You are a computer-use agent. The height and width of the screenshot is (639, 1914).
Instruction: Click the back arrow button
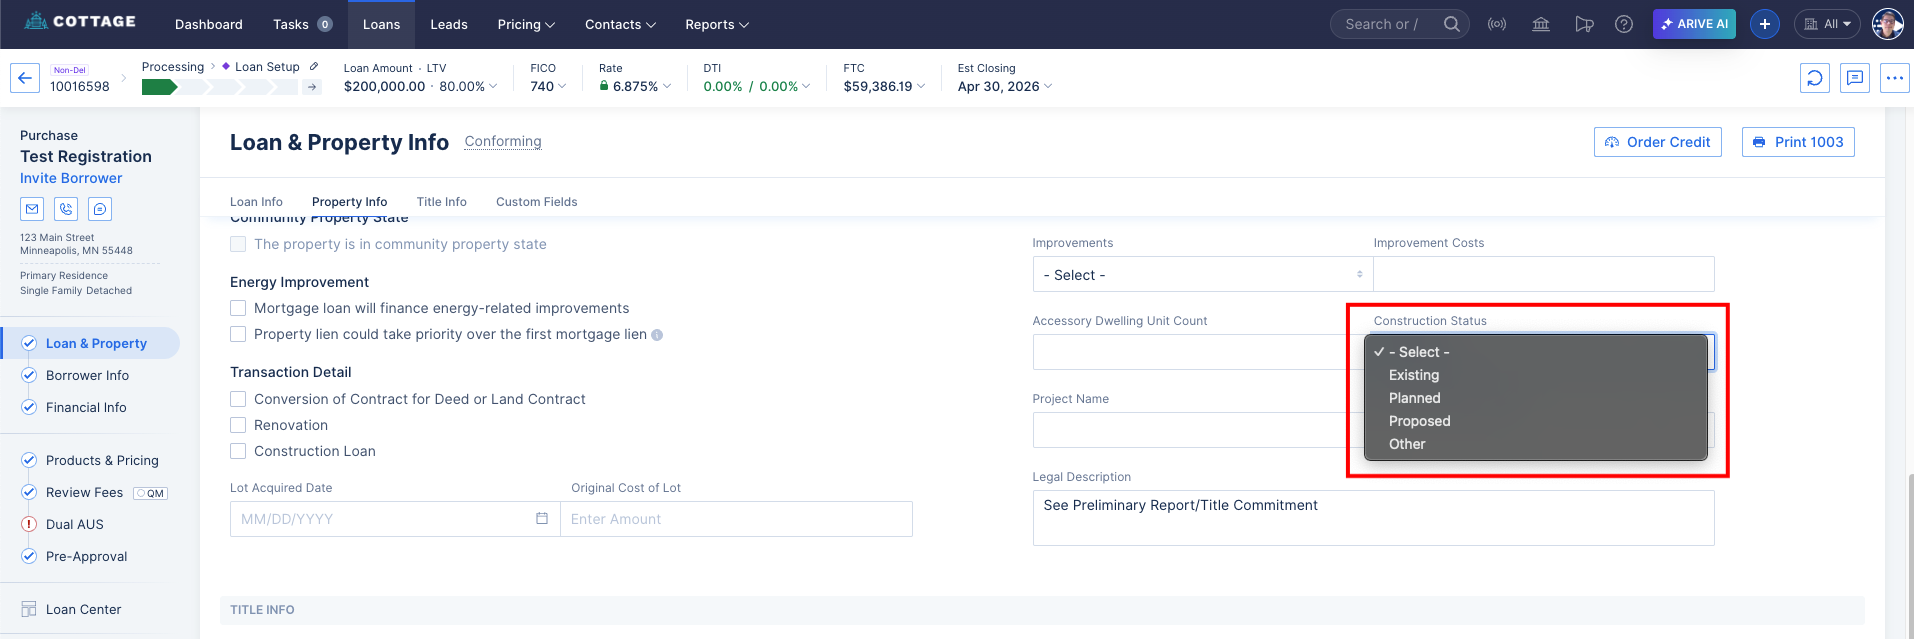coord(25,78)
